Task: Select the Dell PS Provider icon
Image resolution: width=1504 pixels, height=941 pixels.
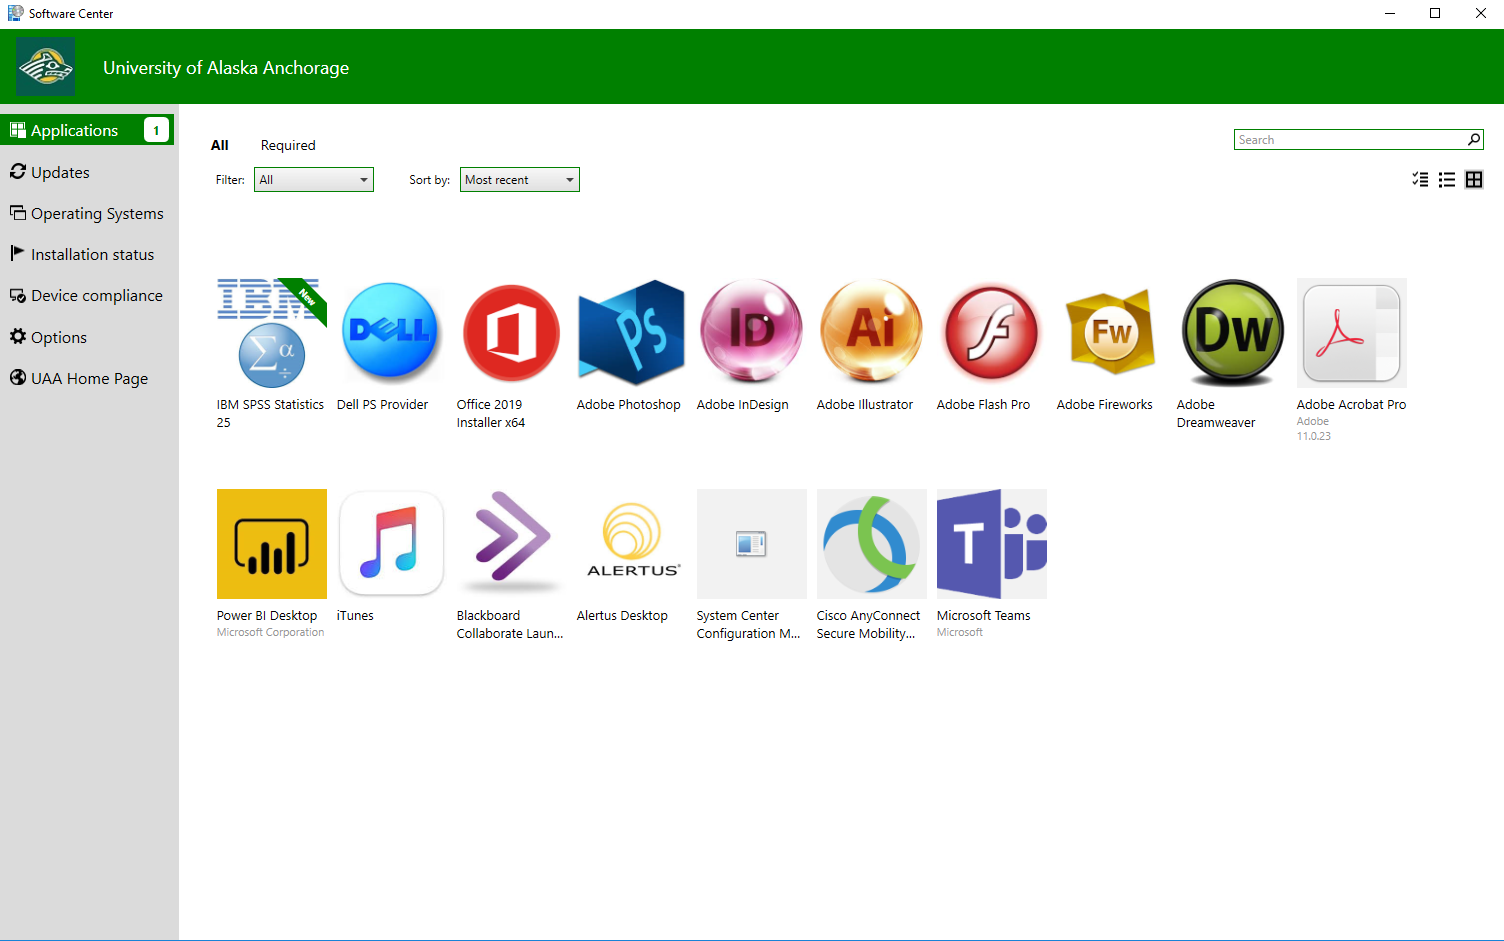Action: point(391,333)
